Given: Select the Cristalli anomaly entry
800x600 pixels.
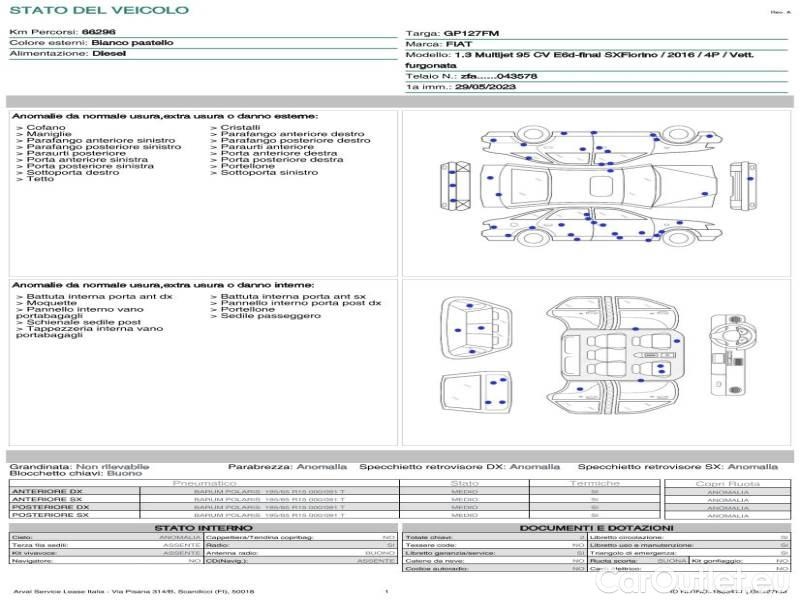Looking at the screenshot, I should 240,128.
